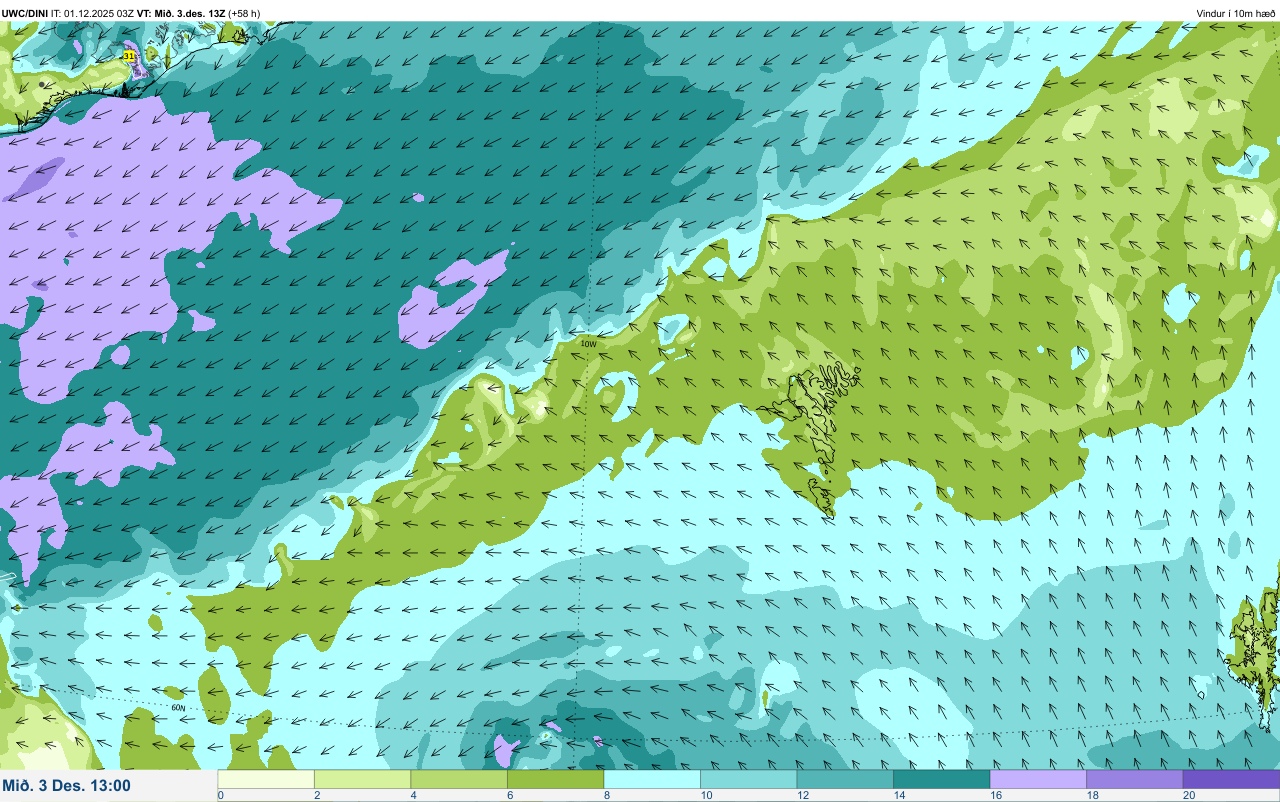
Task: Click the dark violet 20+ m/s legend swatch
Action: pos(1231,779)
